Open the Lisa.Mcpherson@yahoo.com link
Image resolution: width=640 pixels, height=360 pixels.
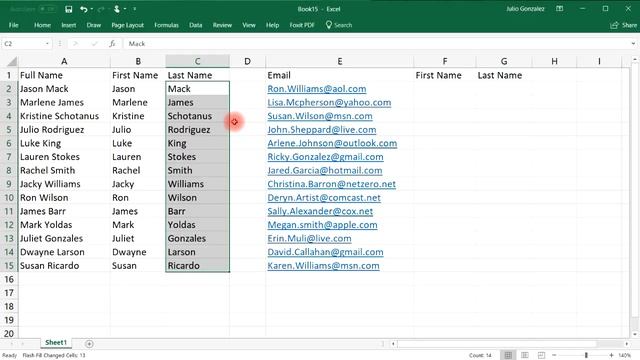[x=329, y=102]
